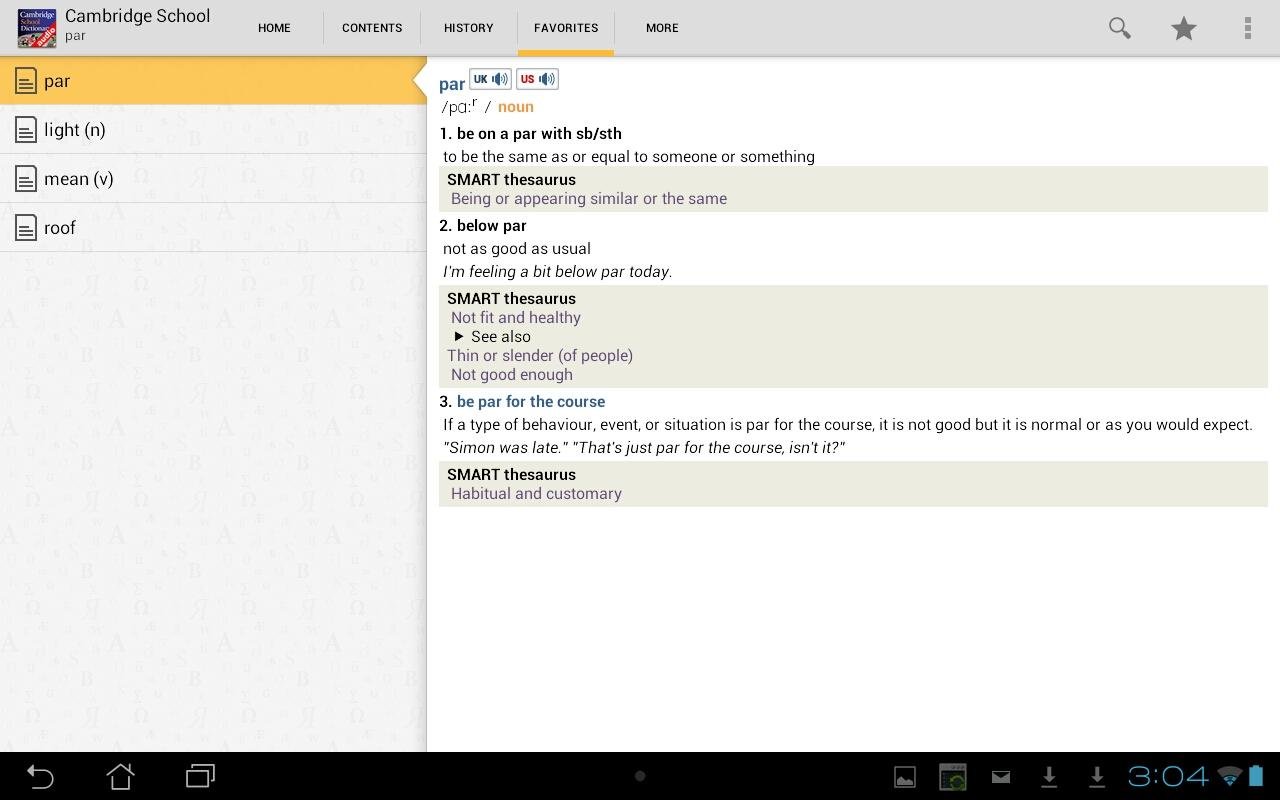Switch to the Contents tab
The height and width of the screenshot is (800, 1280).
pyautogui.click(x=372, y=28)
